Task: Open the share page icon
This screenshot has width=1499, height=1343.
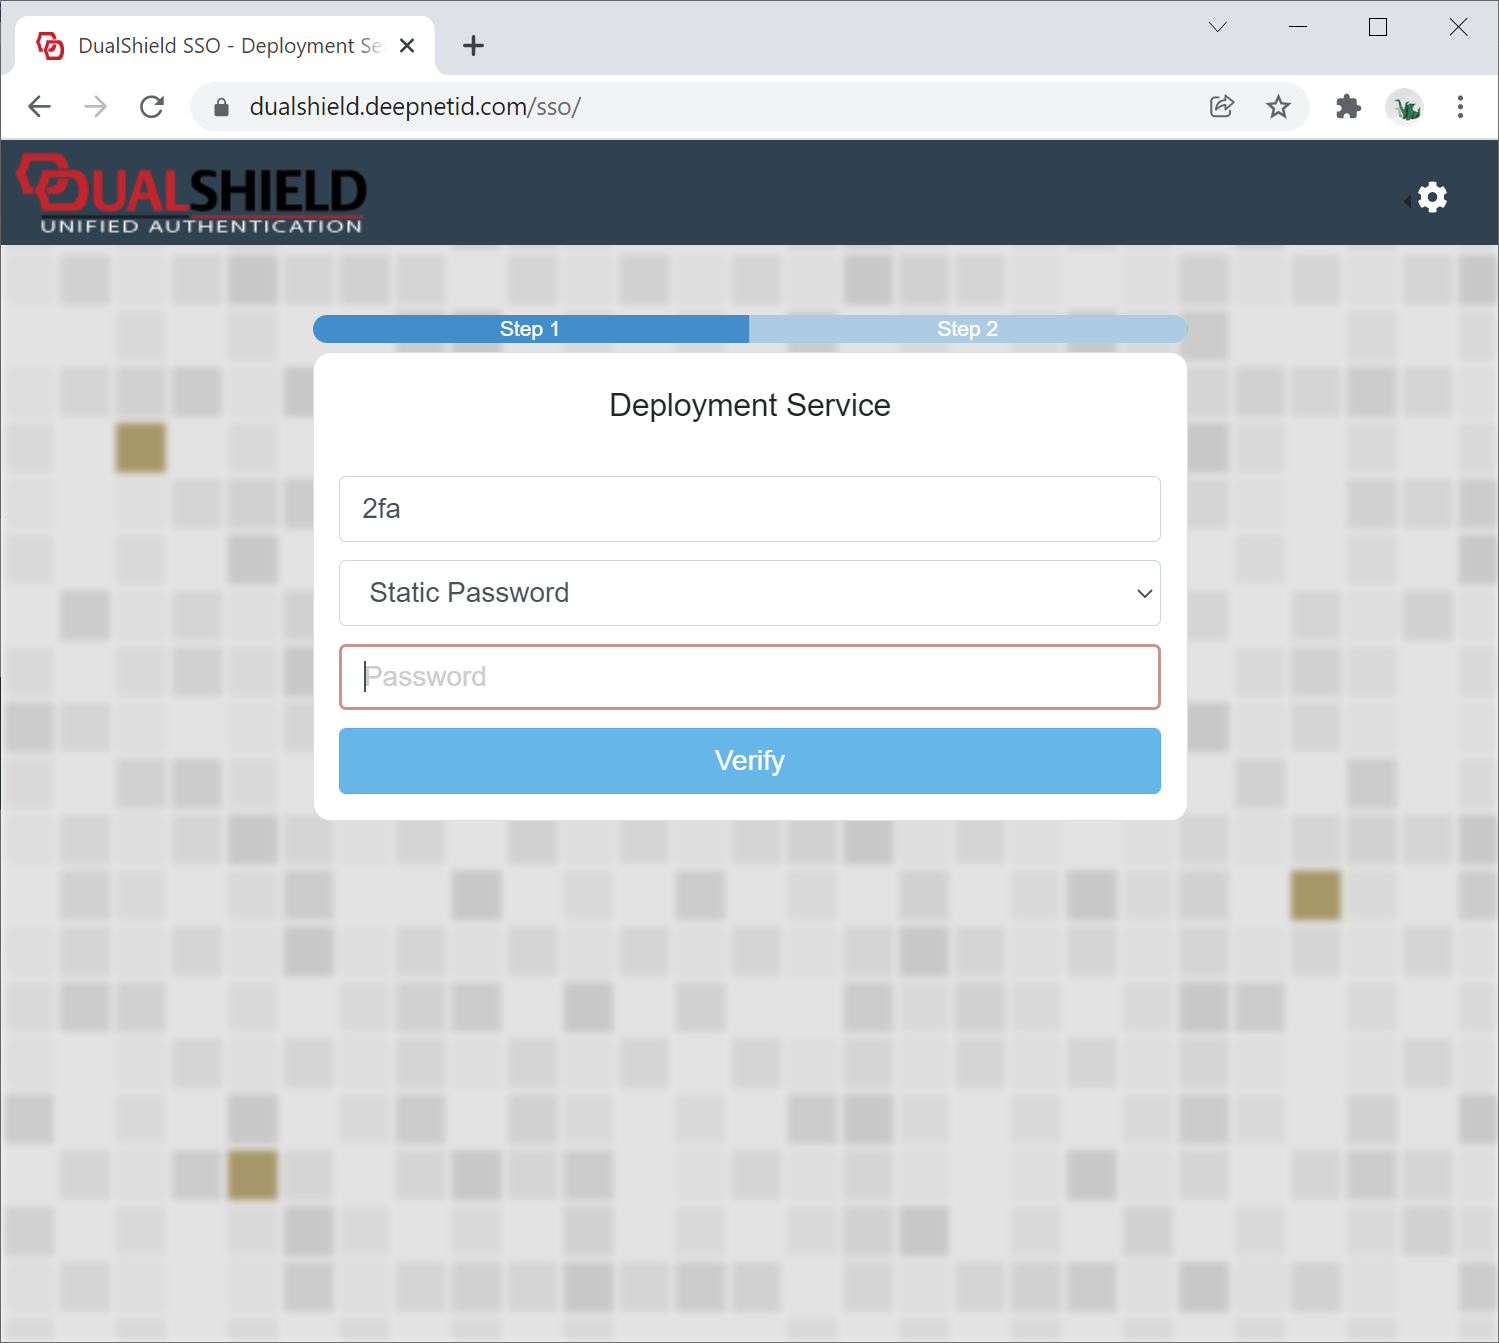Action: click(1222, 107)
